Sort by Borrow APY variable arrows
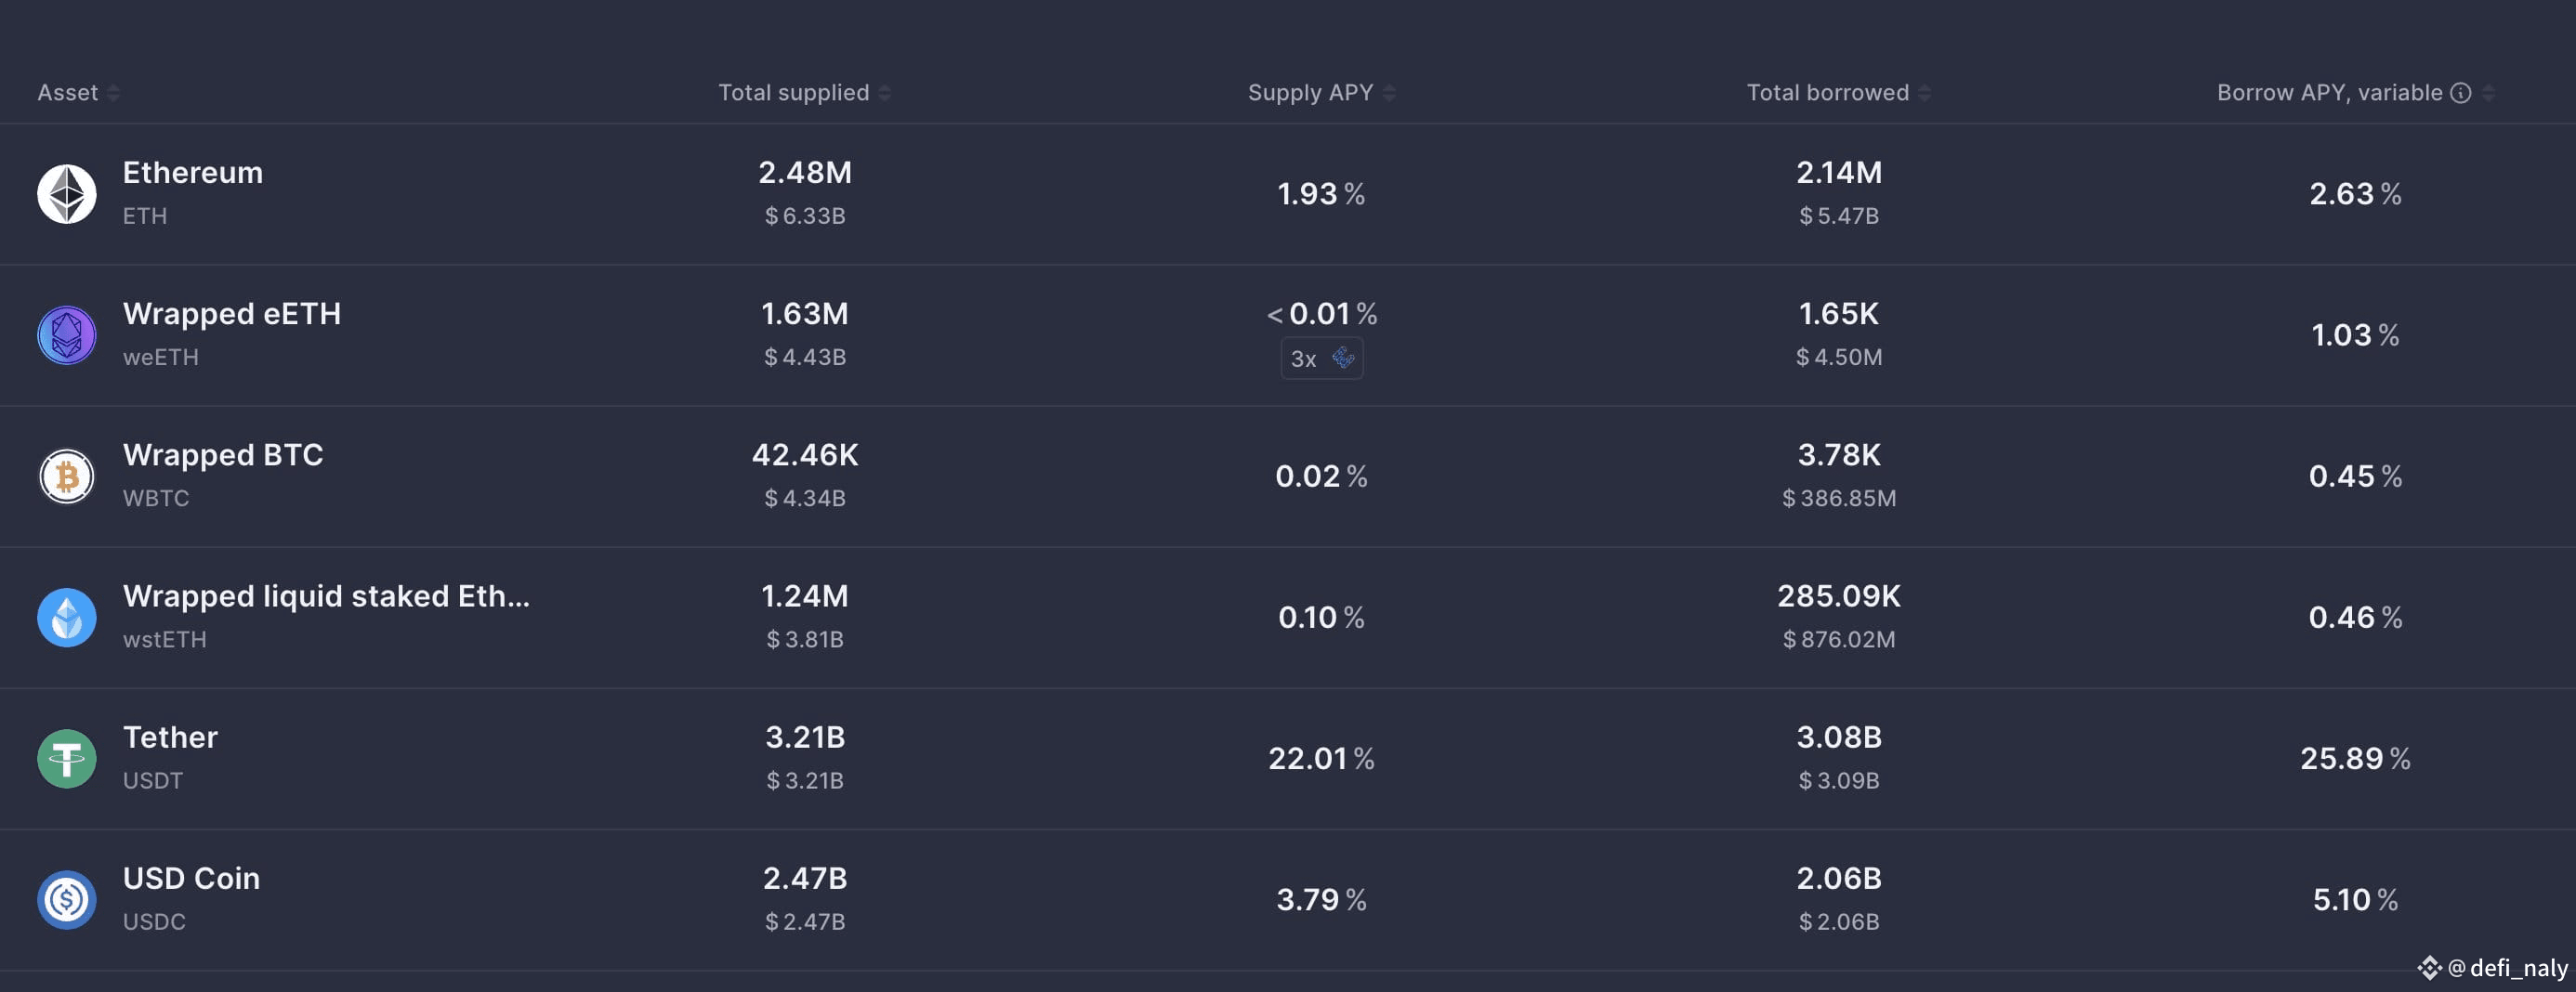Viewport: 2576px width, 992px height. pyautogui.click(x=2488, y=93)
